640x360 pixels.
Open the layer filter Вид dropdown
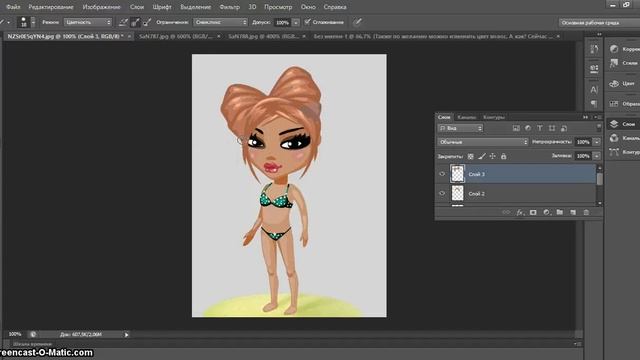click(460, 128)
